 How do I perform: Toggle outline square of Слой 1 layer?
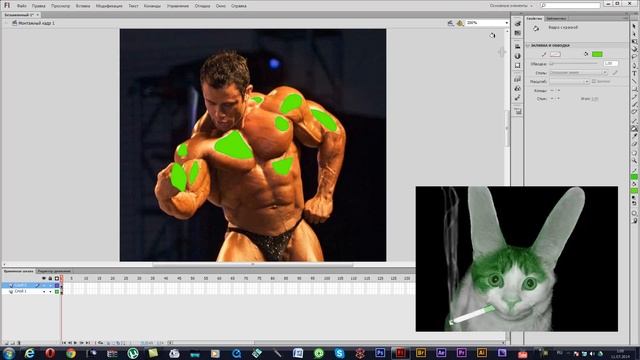(x=57, y=291)
